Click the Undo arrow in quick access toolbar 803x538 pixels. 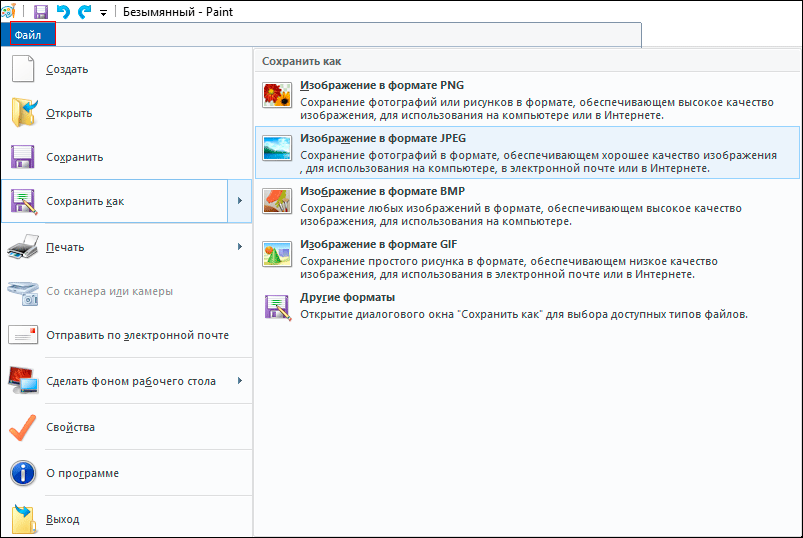coord(63,11)
